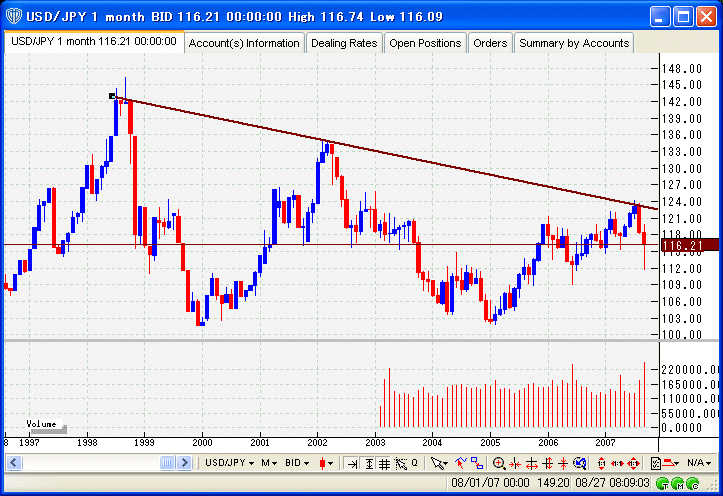Screen dimensions: 723x496
Task: Switch to USD/JPY 1 month chart tab
Action: 94,41
